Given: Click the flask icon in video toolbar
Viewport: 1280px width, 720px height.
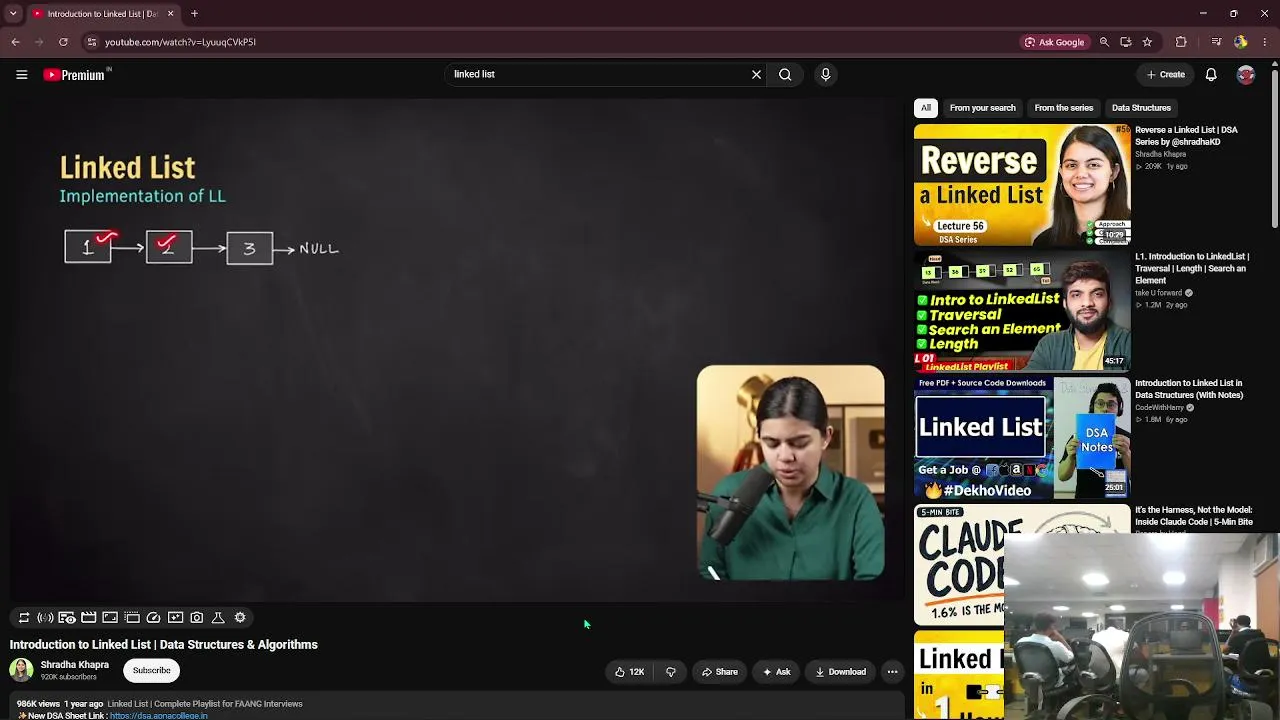Looking at the screenshot, I should pos(218,618).
